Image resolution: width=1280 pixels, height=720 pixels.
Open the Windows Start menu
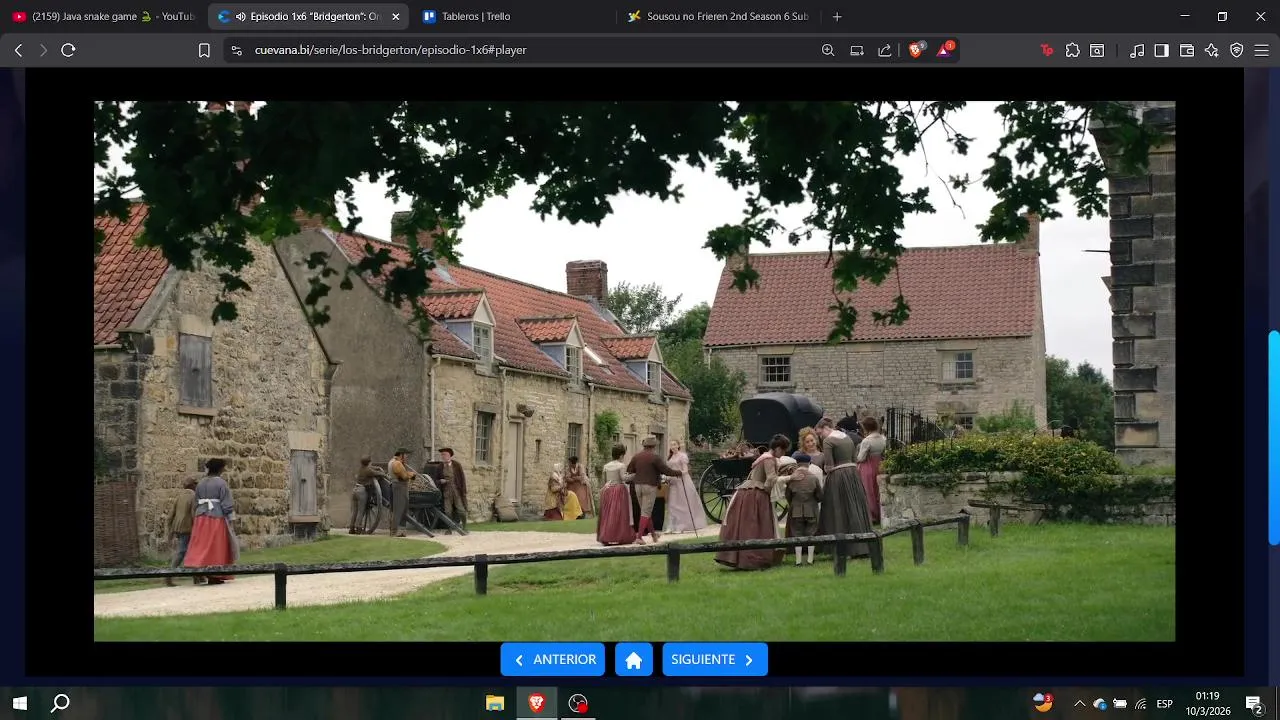19,703
